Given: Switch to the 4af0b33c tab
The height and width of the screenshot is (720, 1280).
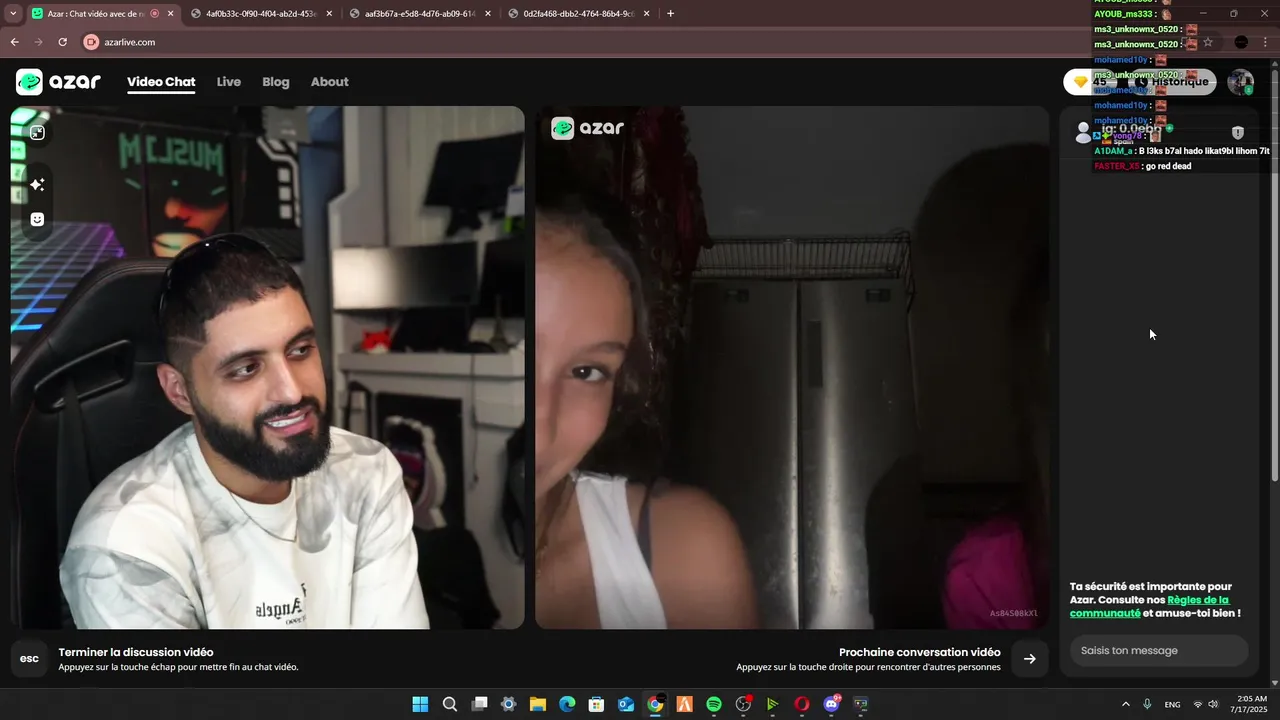Looking at the screenshot, I should tap(260, 14).
